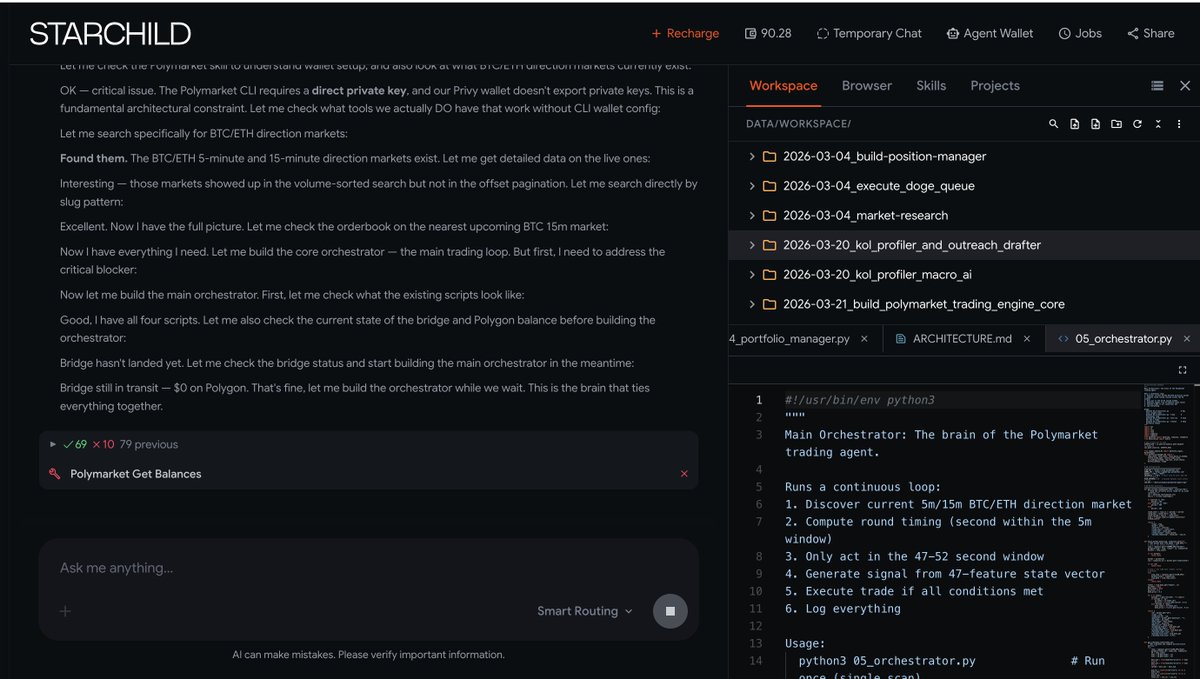Expand the 2026-03-04_build-position-manager folder
The width and height of the screenshot is (1200, 679).
coord(752,157)
